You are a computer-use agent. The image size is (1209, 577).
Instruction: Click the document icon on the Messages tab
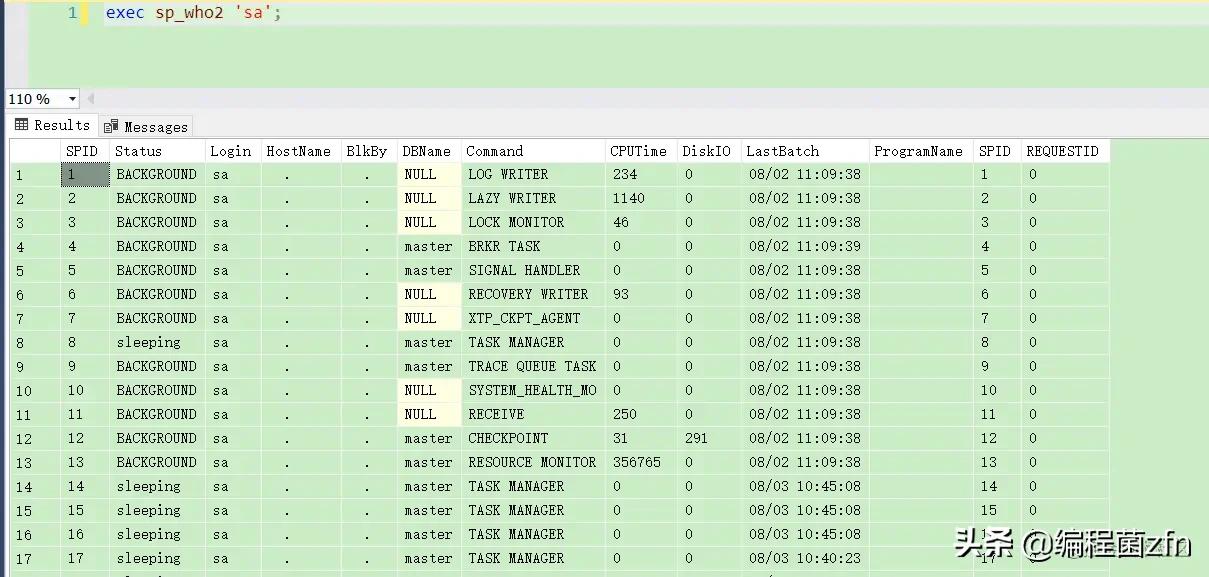109,126
